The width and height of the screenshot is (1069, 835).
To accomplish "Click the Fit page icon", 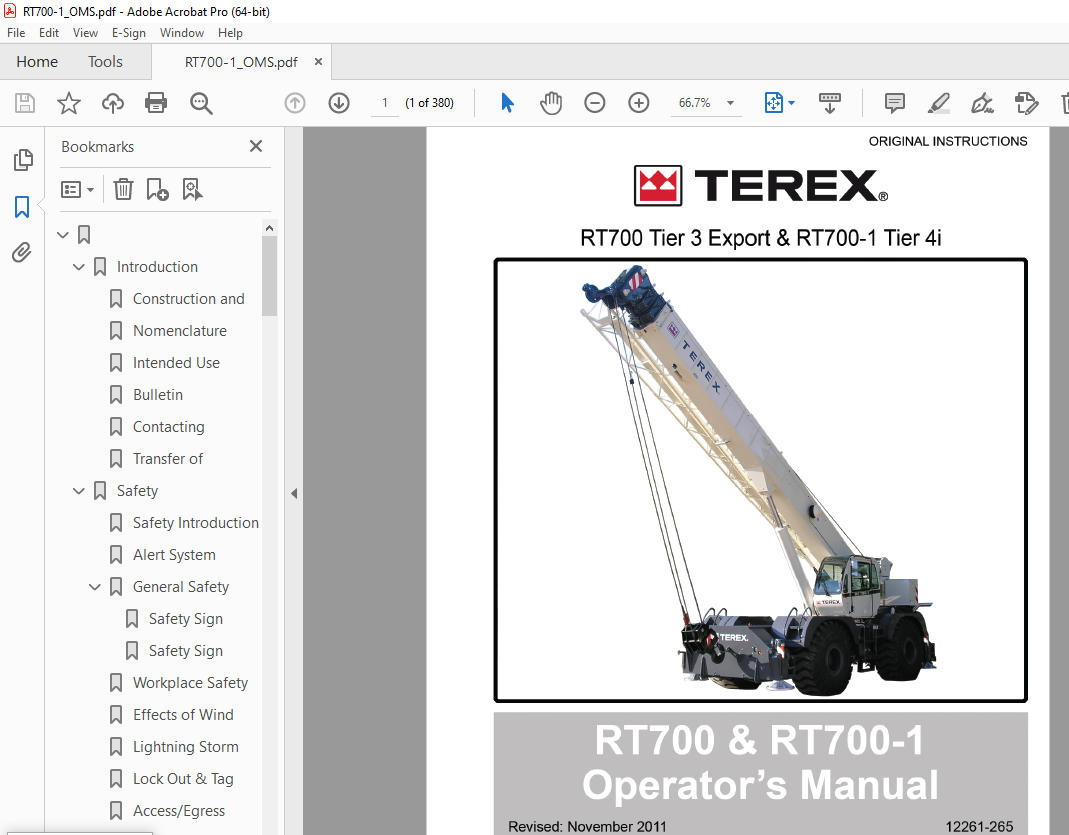I will pyautogui.click(x=774, y=103).
